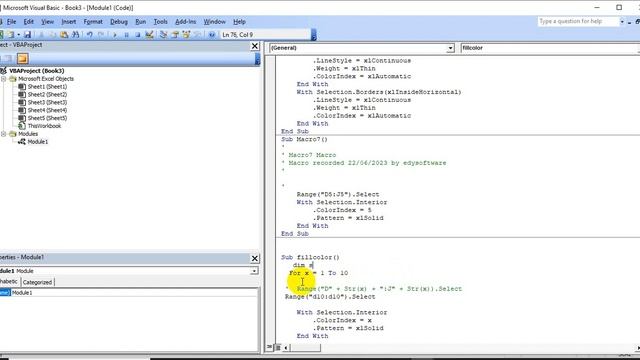Toggle Design Mode icon
Viewport: 640px width, 360px height.
coord(149,35)
